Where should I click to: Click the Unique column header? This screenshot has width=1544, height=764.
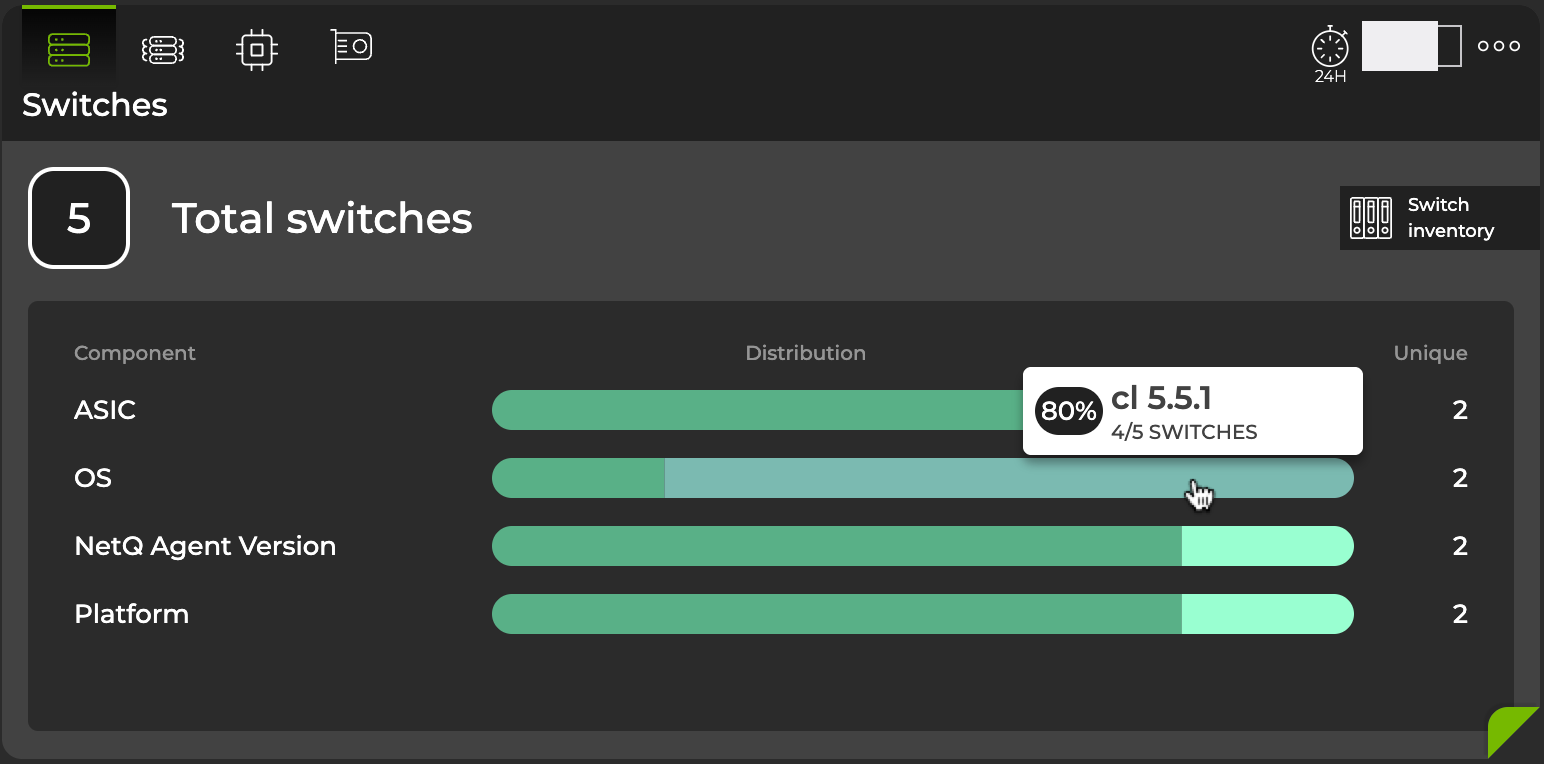[x=1430, y=353]
